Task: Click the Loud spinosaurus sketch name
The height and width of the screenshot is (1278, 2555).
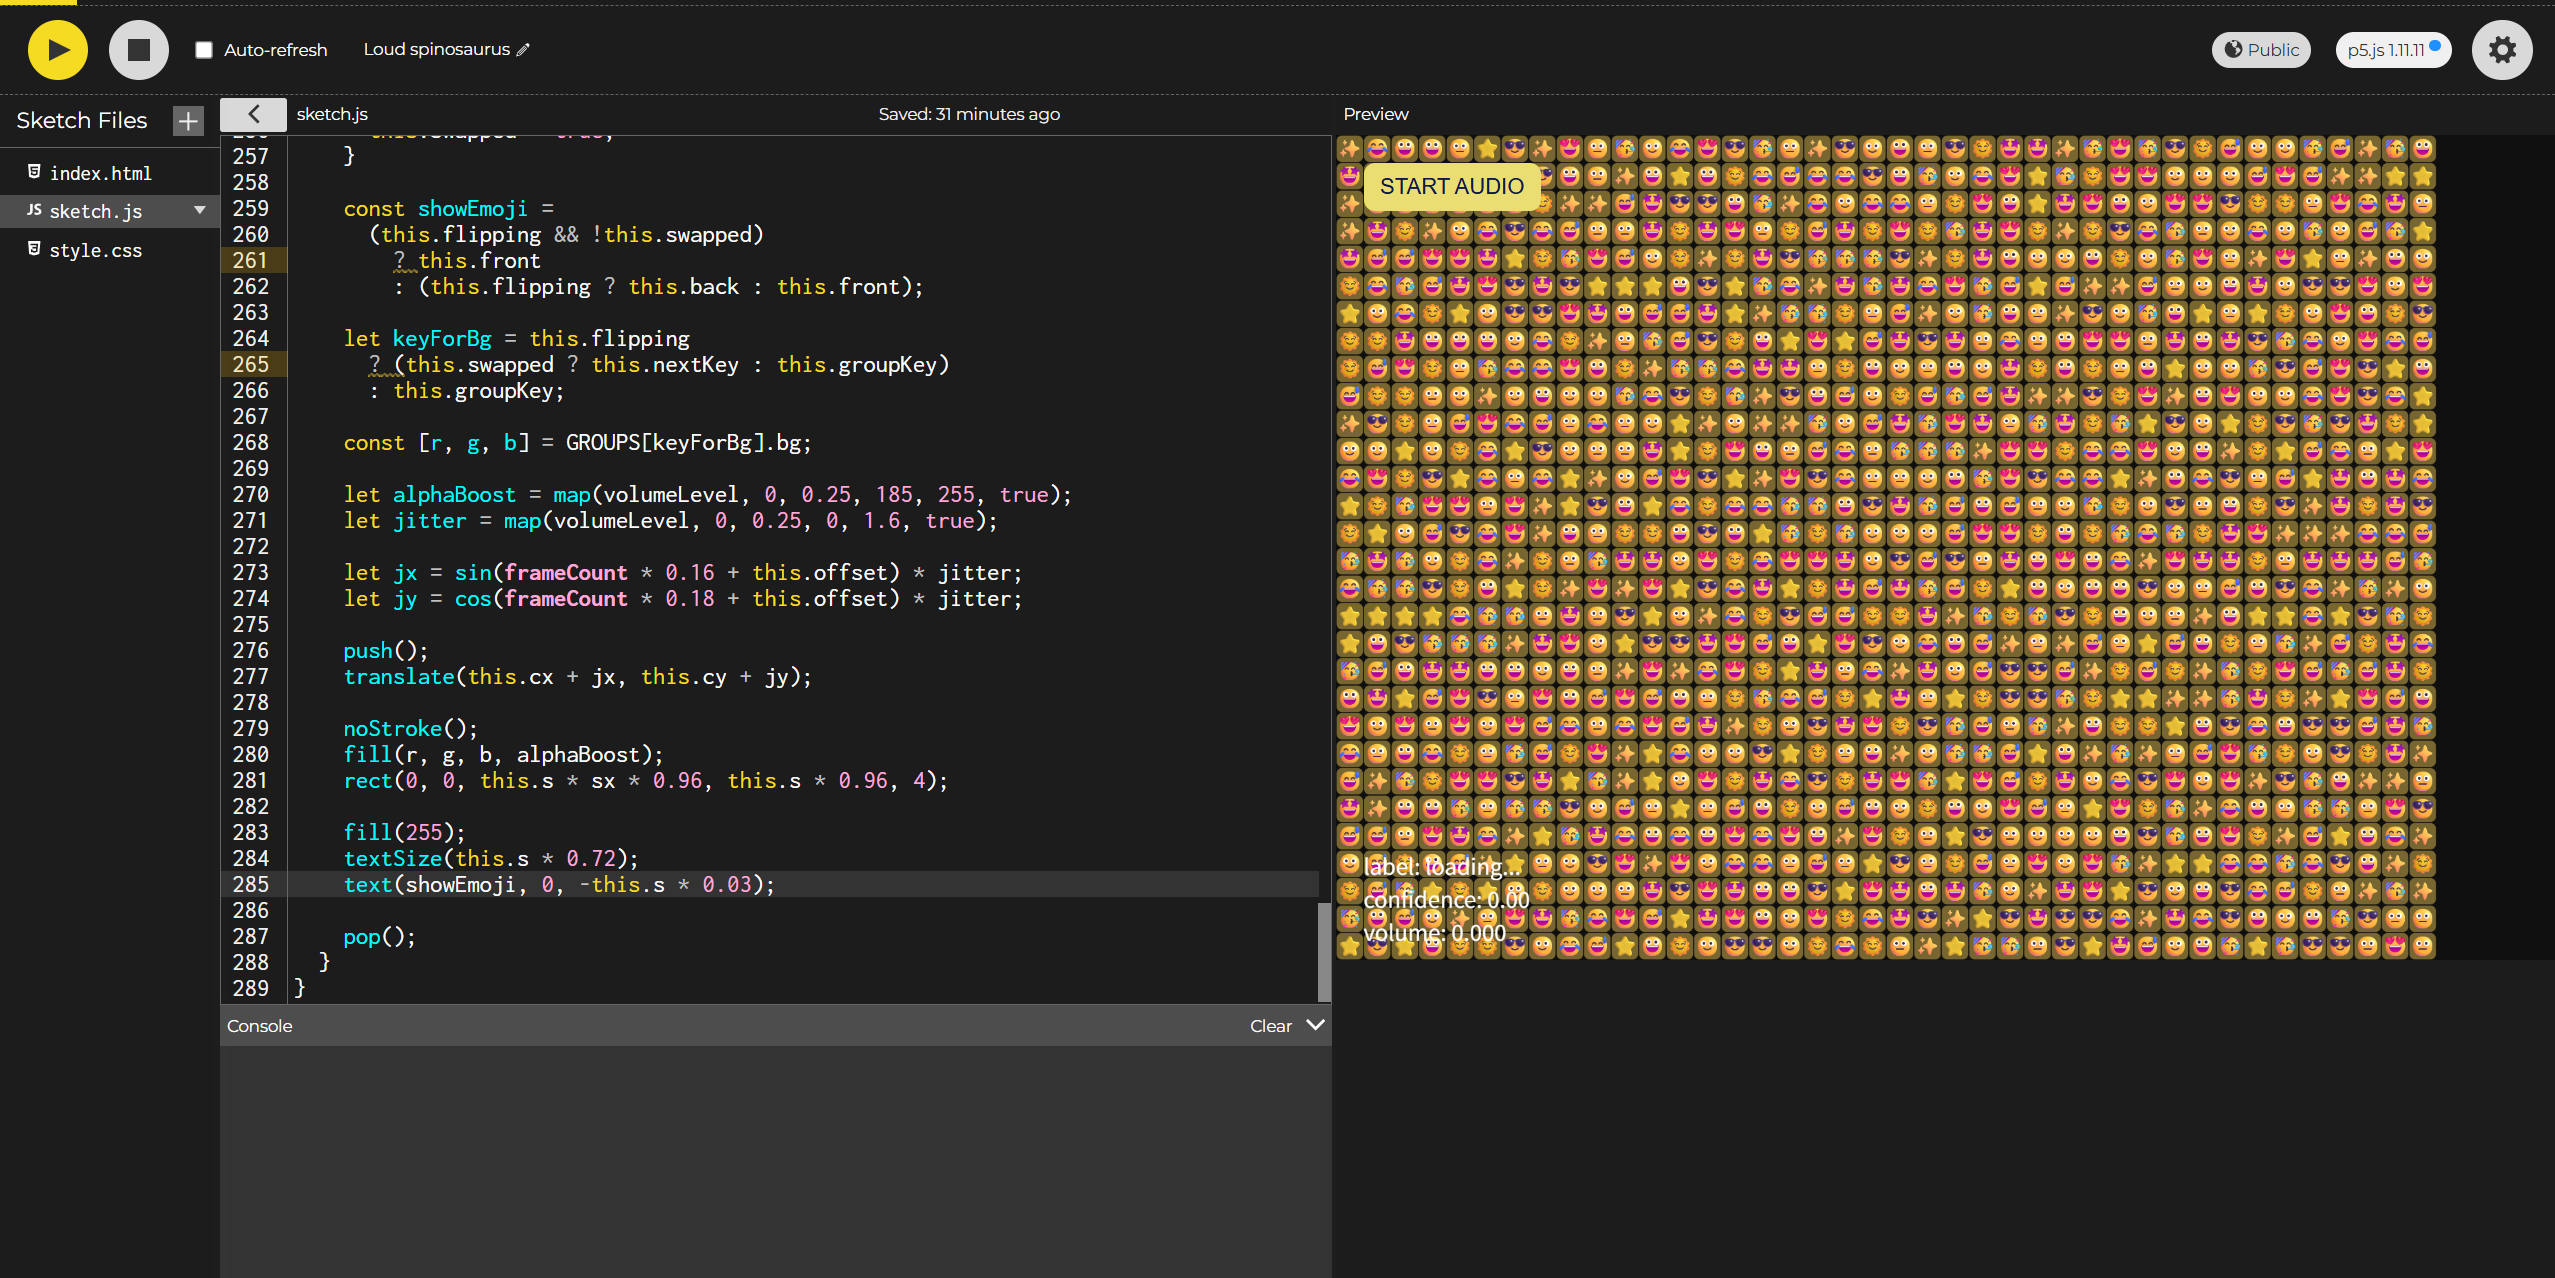Action: point(436,50)
